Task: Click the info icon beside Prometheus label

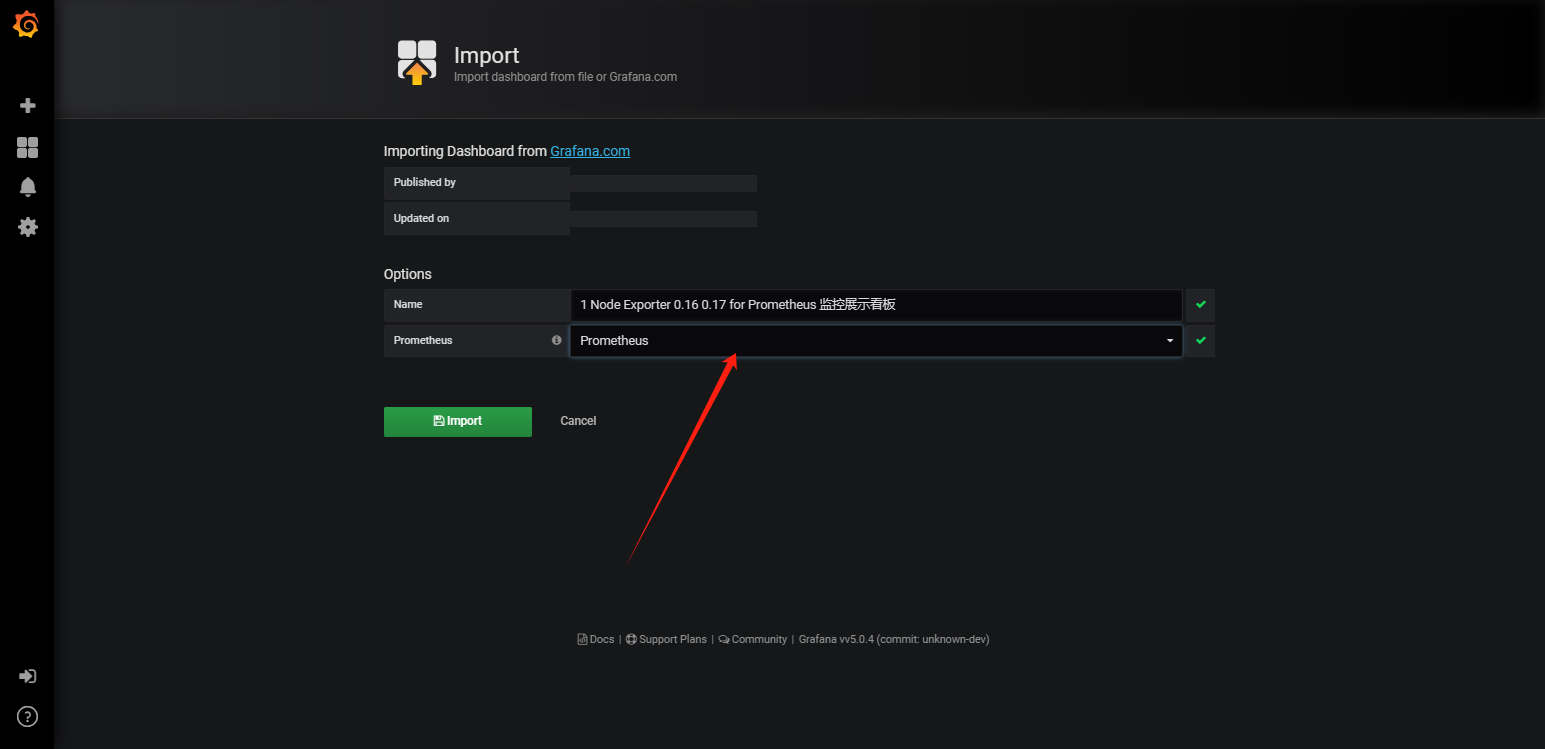Action: [x=557, y=340]
